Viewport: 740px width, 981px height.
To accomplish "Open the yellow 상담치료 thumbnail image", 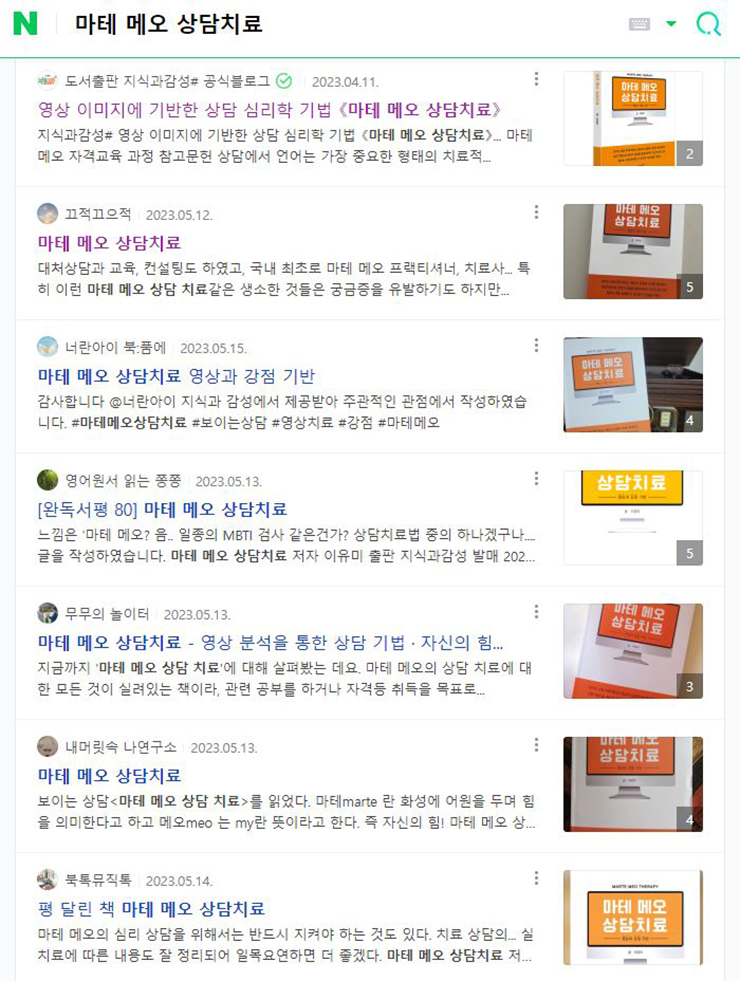I will 633,518.
